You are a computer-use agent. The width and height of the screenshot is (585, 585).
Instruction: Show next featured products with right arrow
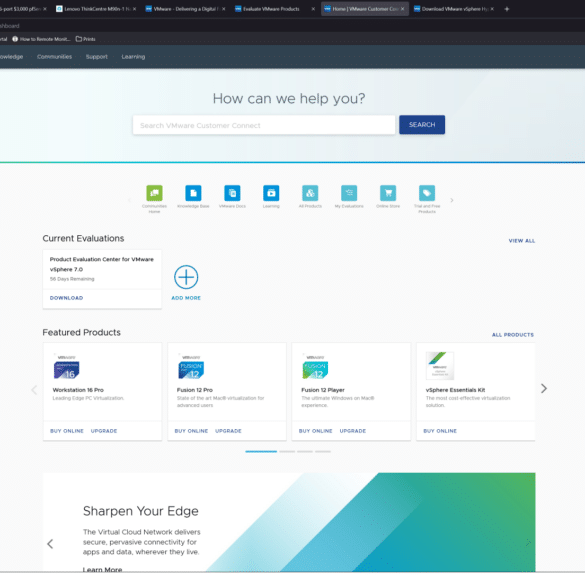pyautogui.click(x=544, y=388)
